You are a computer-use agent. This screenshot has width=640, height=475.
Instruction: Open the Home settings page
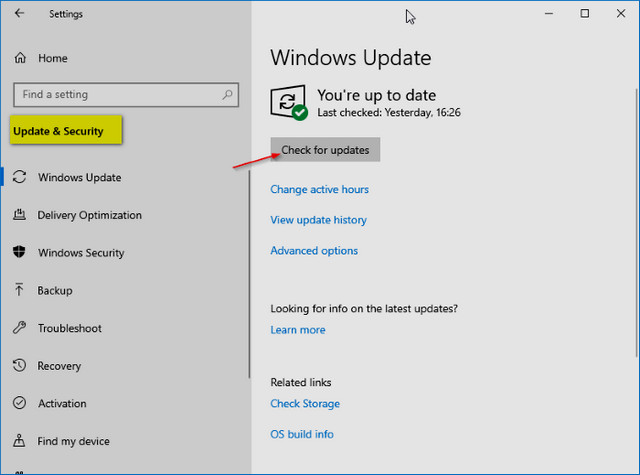pyautogui.click(x=53, y=58)
